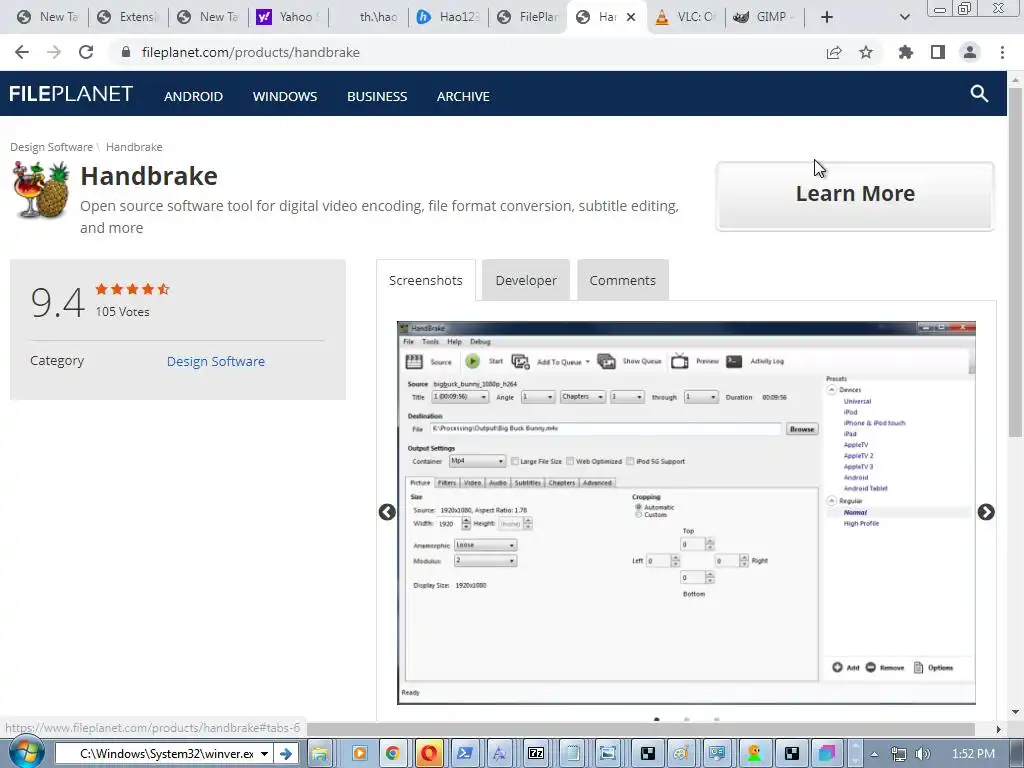Click the Handbrake pineapple cocktail icon
The image size is (1024, 768).
click(x=40, y=190)
